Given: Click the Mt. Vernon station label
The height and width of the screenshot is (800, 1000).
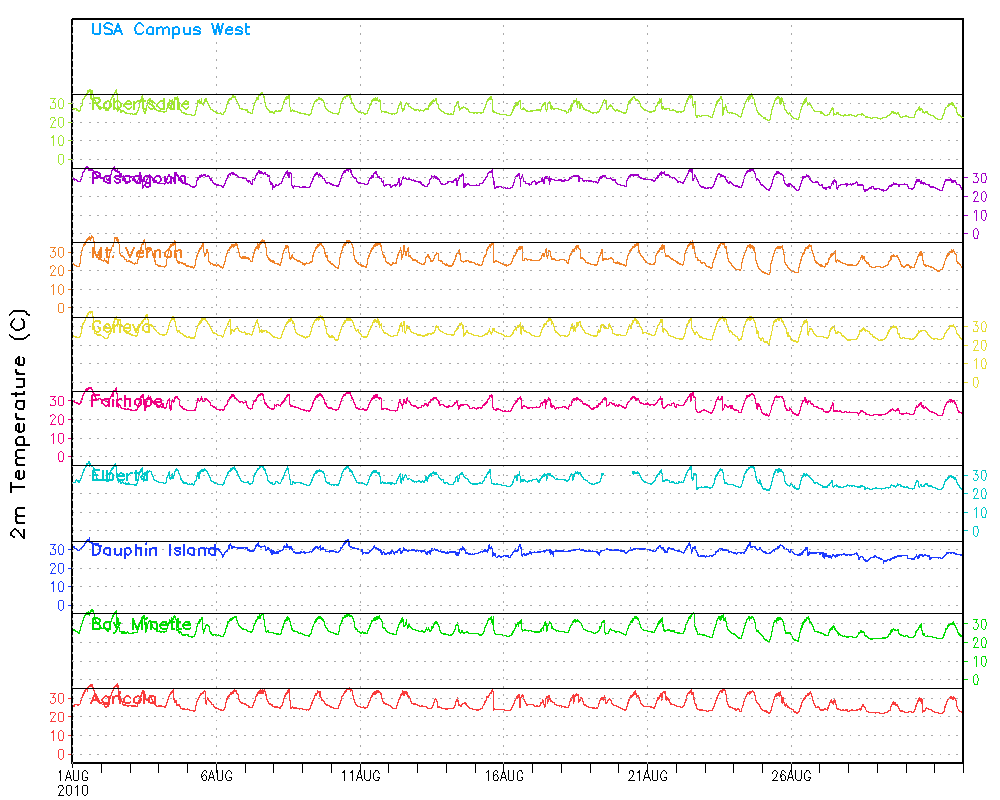Looking at the screenshot, I should pos(136,253).
